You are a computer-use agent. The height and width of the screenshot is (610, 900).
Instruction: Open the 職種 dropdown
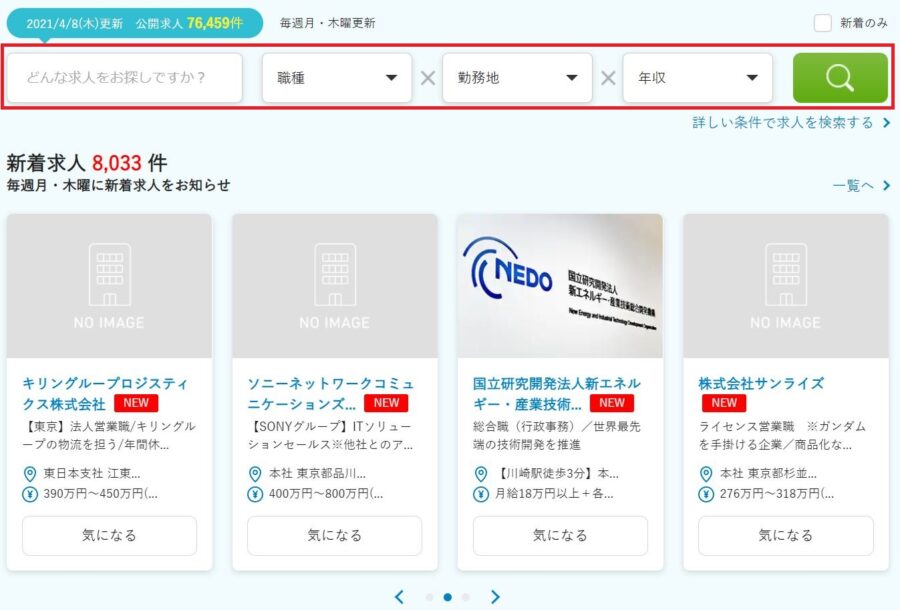click(x=337, y=77)
